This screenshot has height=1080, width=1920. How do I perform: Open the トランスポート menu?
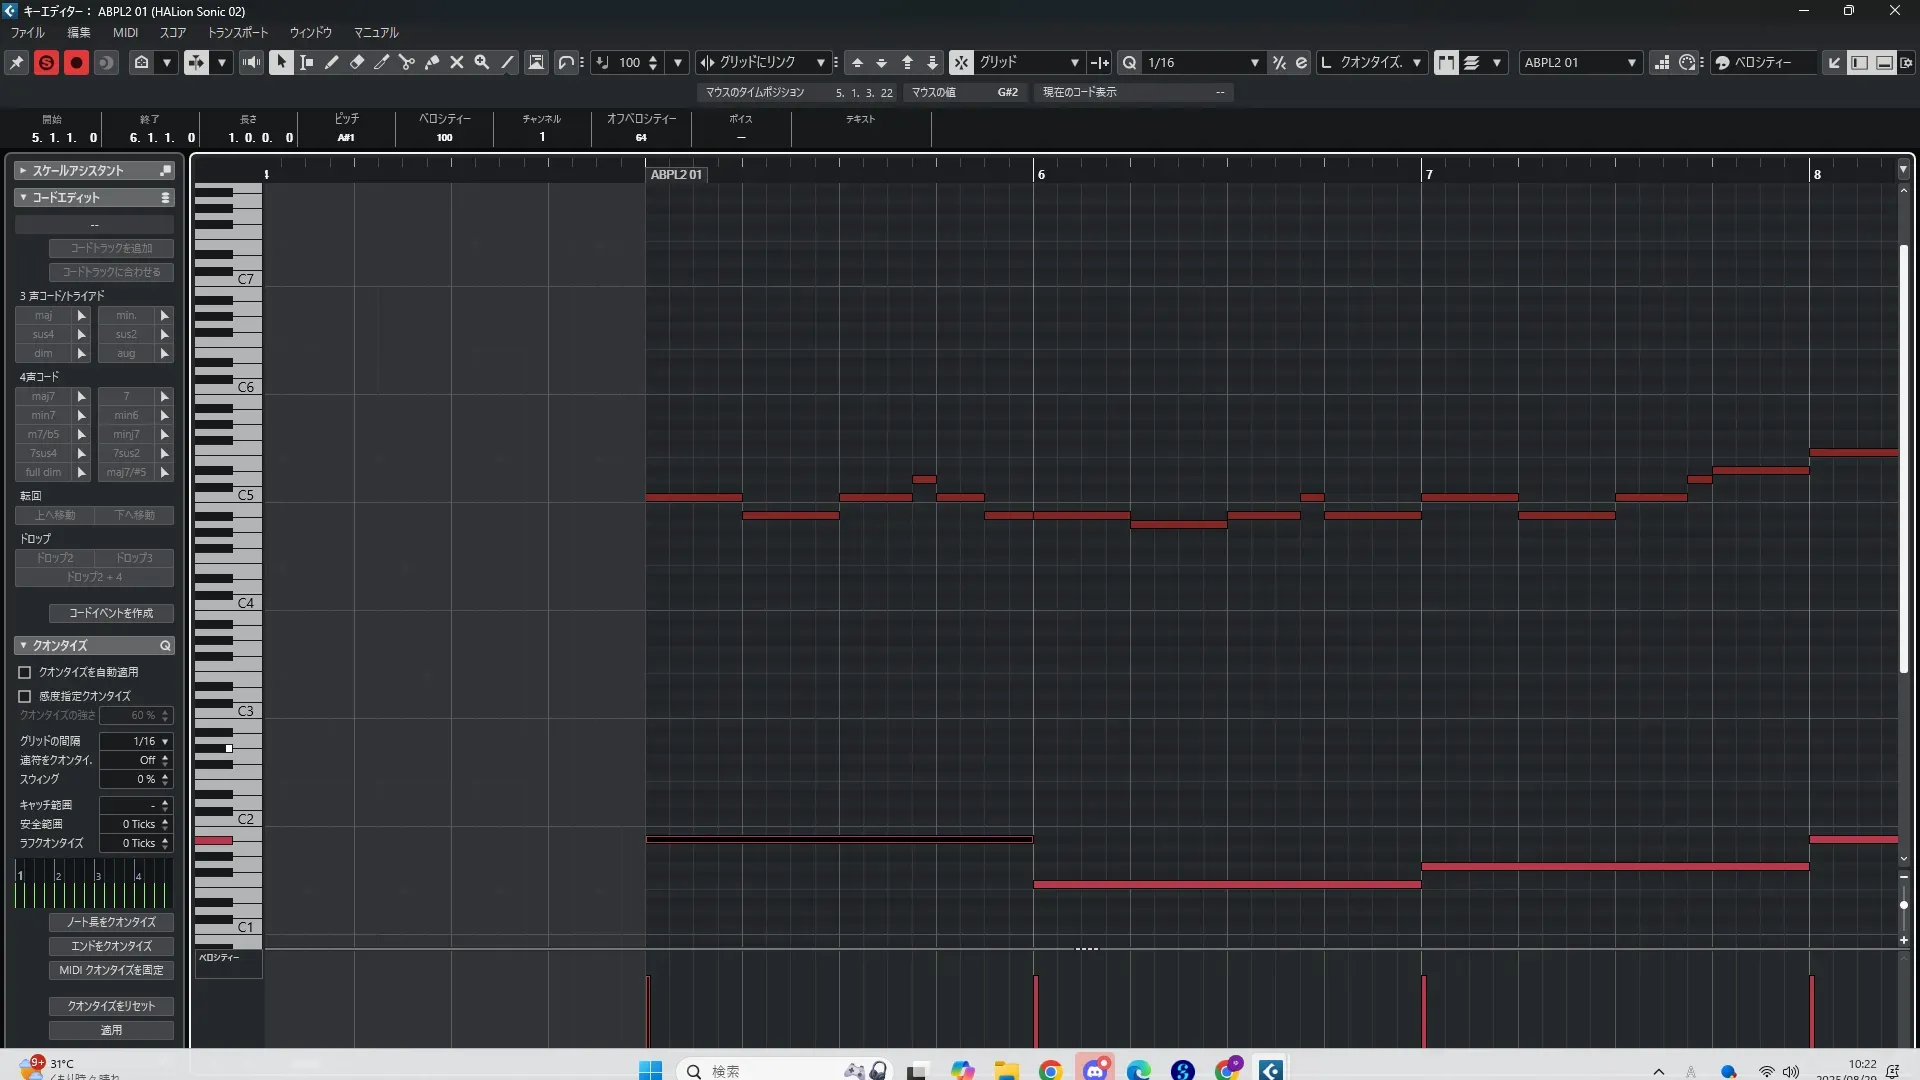coord(238,32)
